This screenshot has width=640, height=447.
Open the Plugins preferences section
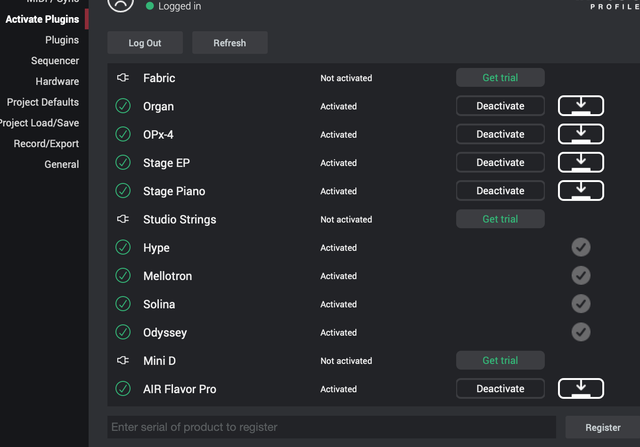tap(62, 40)
